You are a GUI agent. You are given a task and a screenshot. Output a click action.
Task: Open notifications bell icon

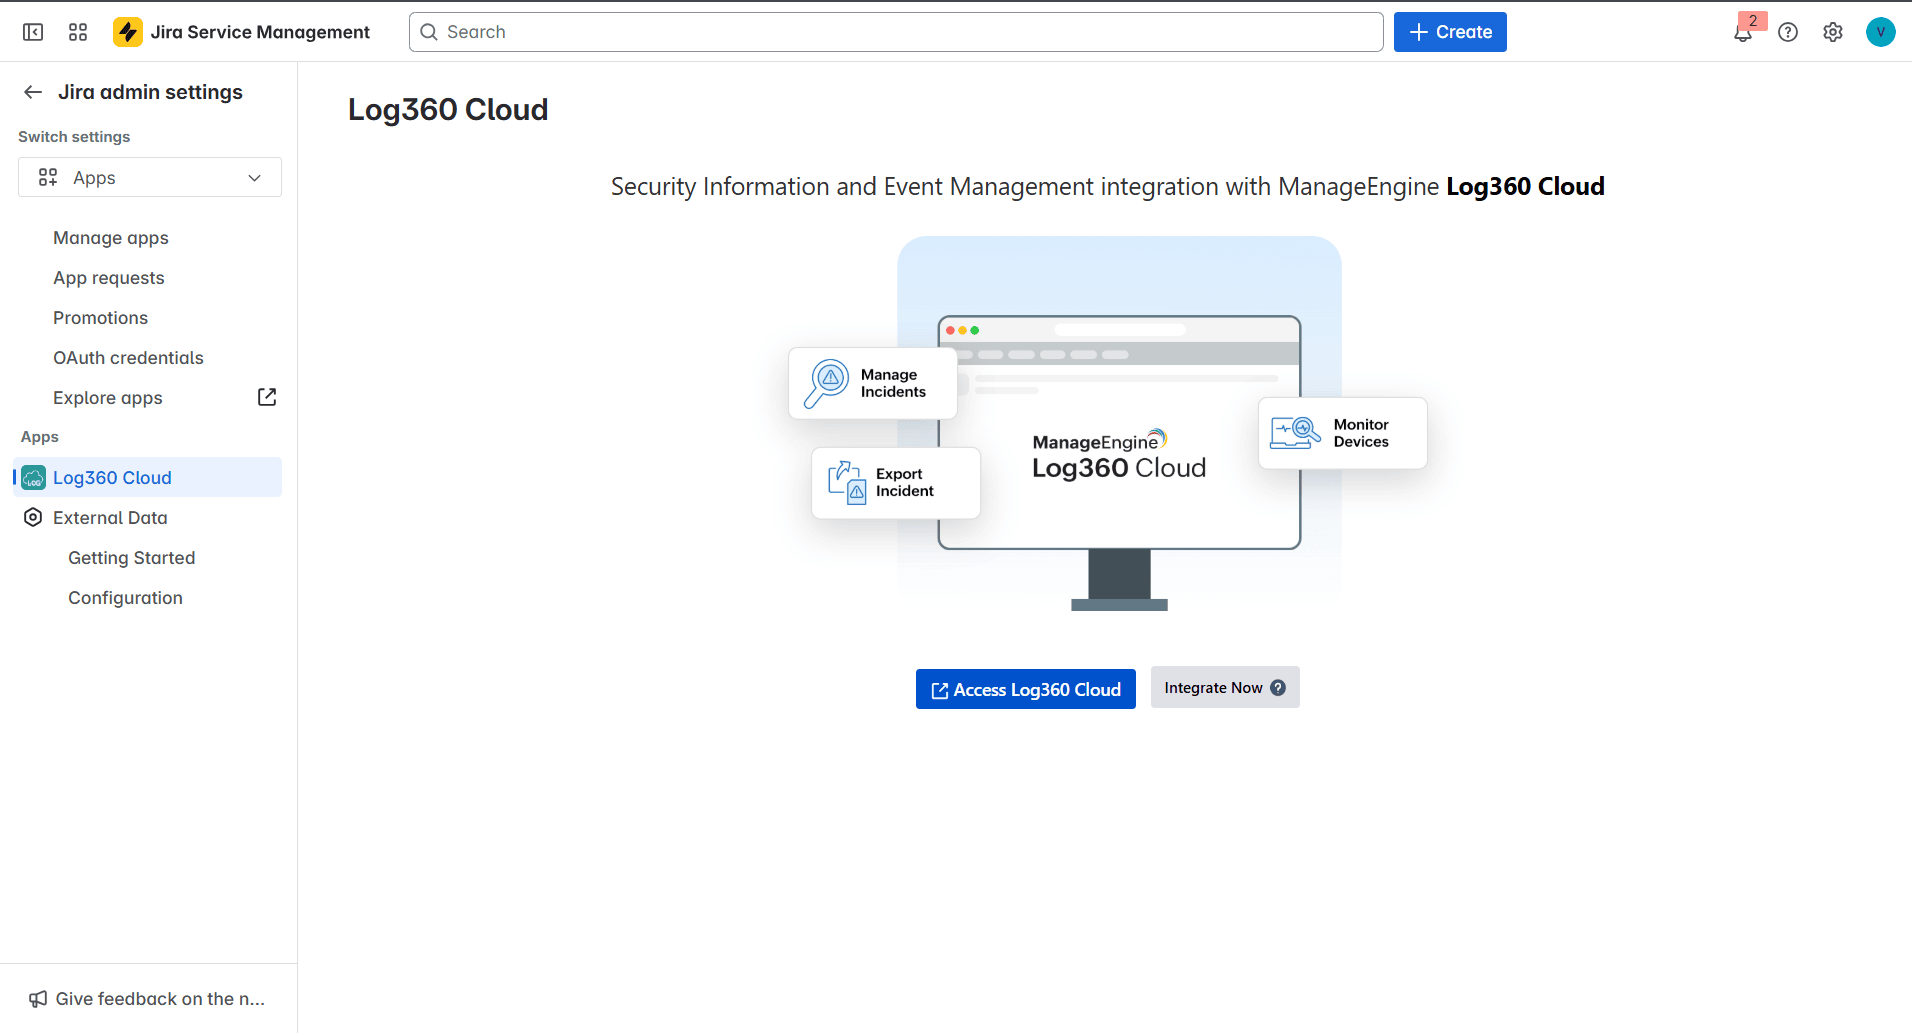(1743, 32)
